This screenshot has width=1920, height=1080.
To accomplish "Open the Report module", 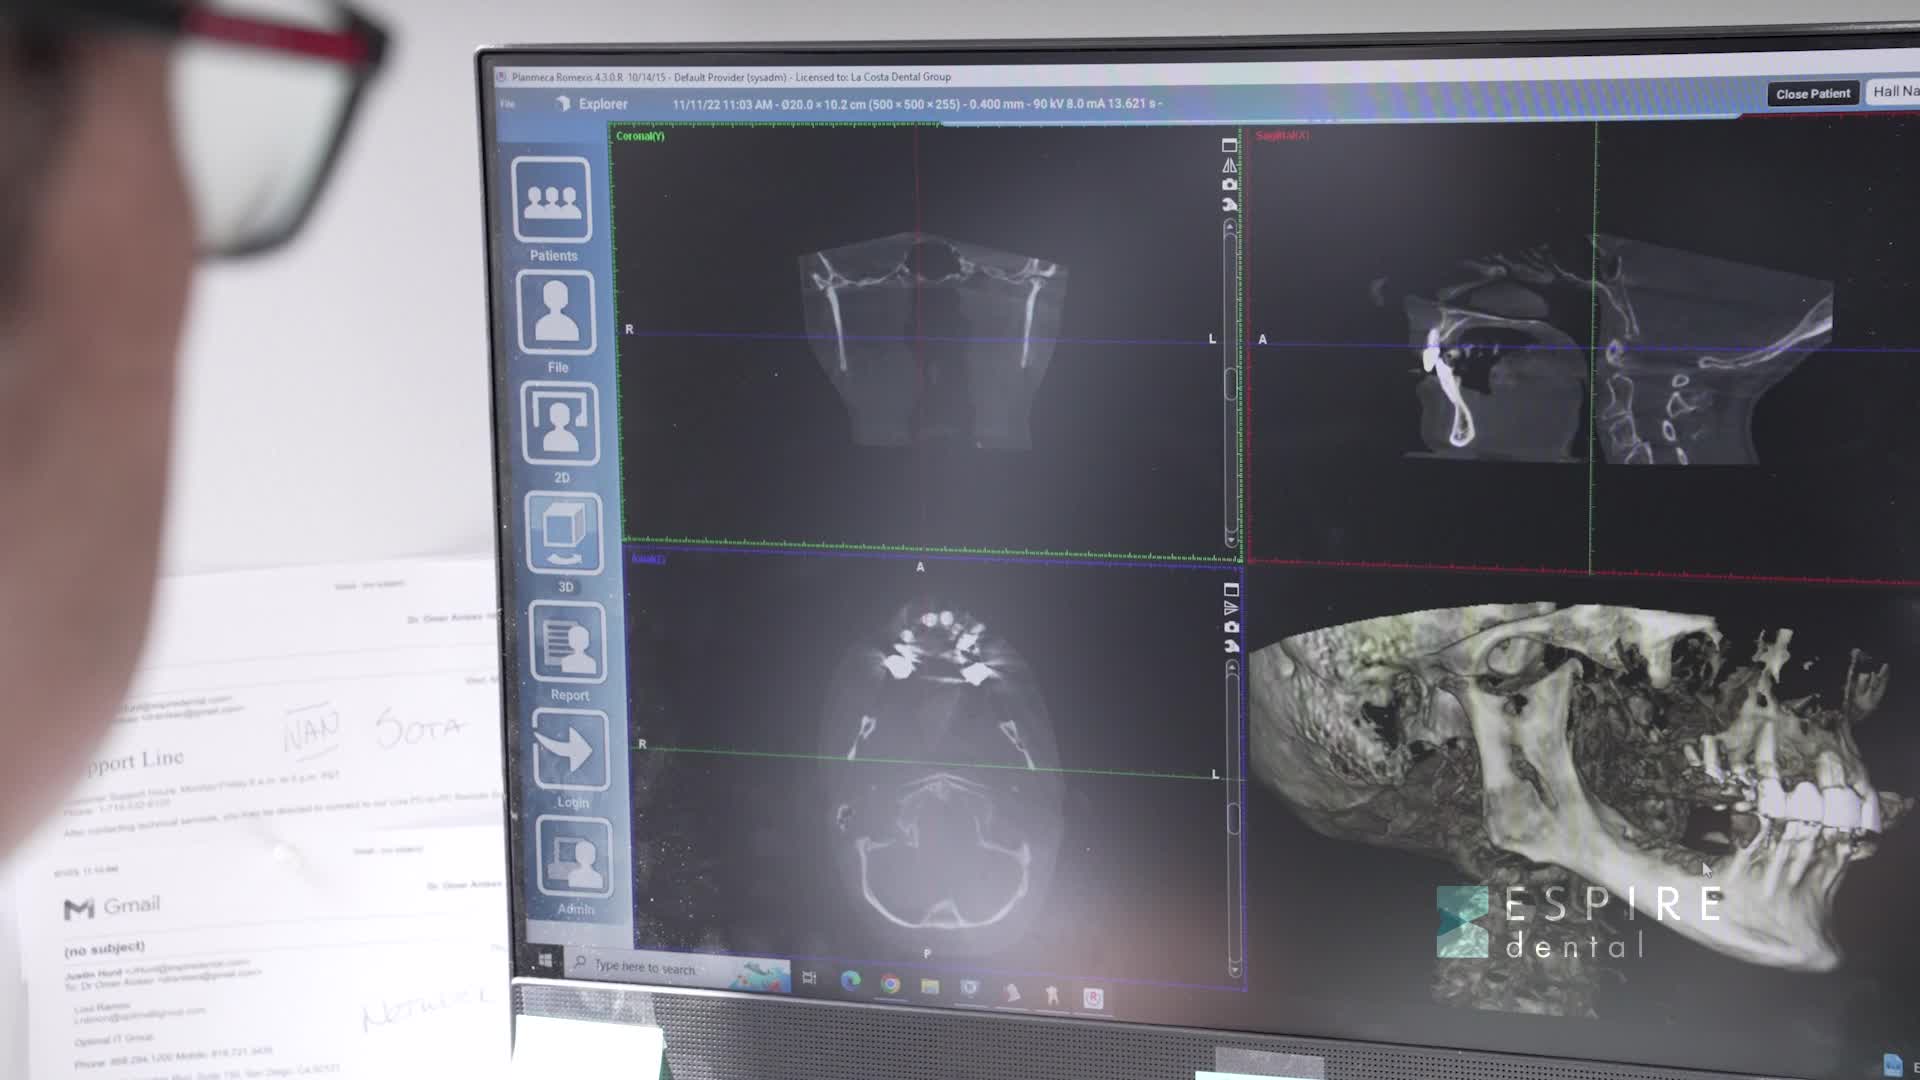I will pos(567,643).
